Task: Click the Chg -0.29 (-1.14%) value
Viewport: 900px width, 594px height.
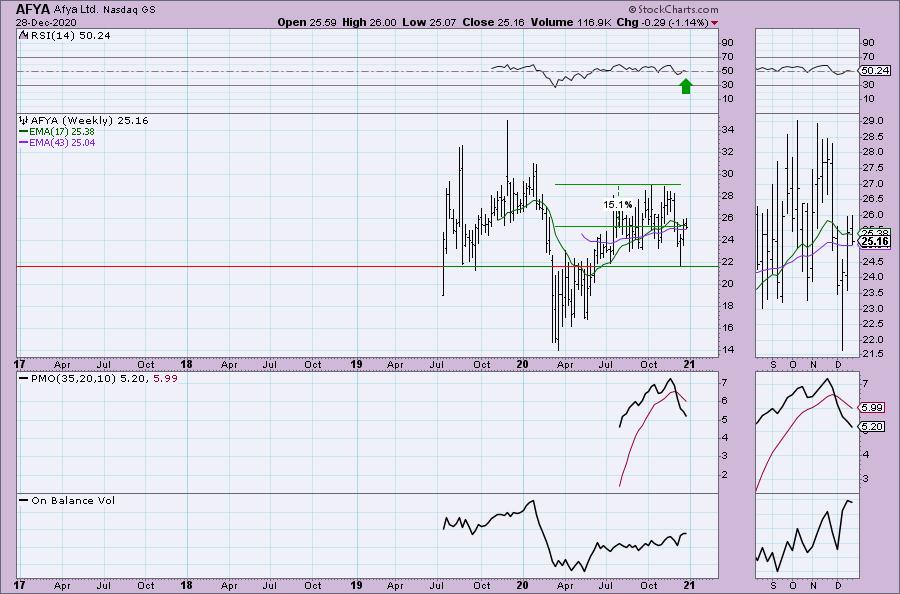Action: pos(662,22)
